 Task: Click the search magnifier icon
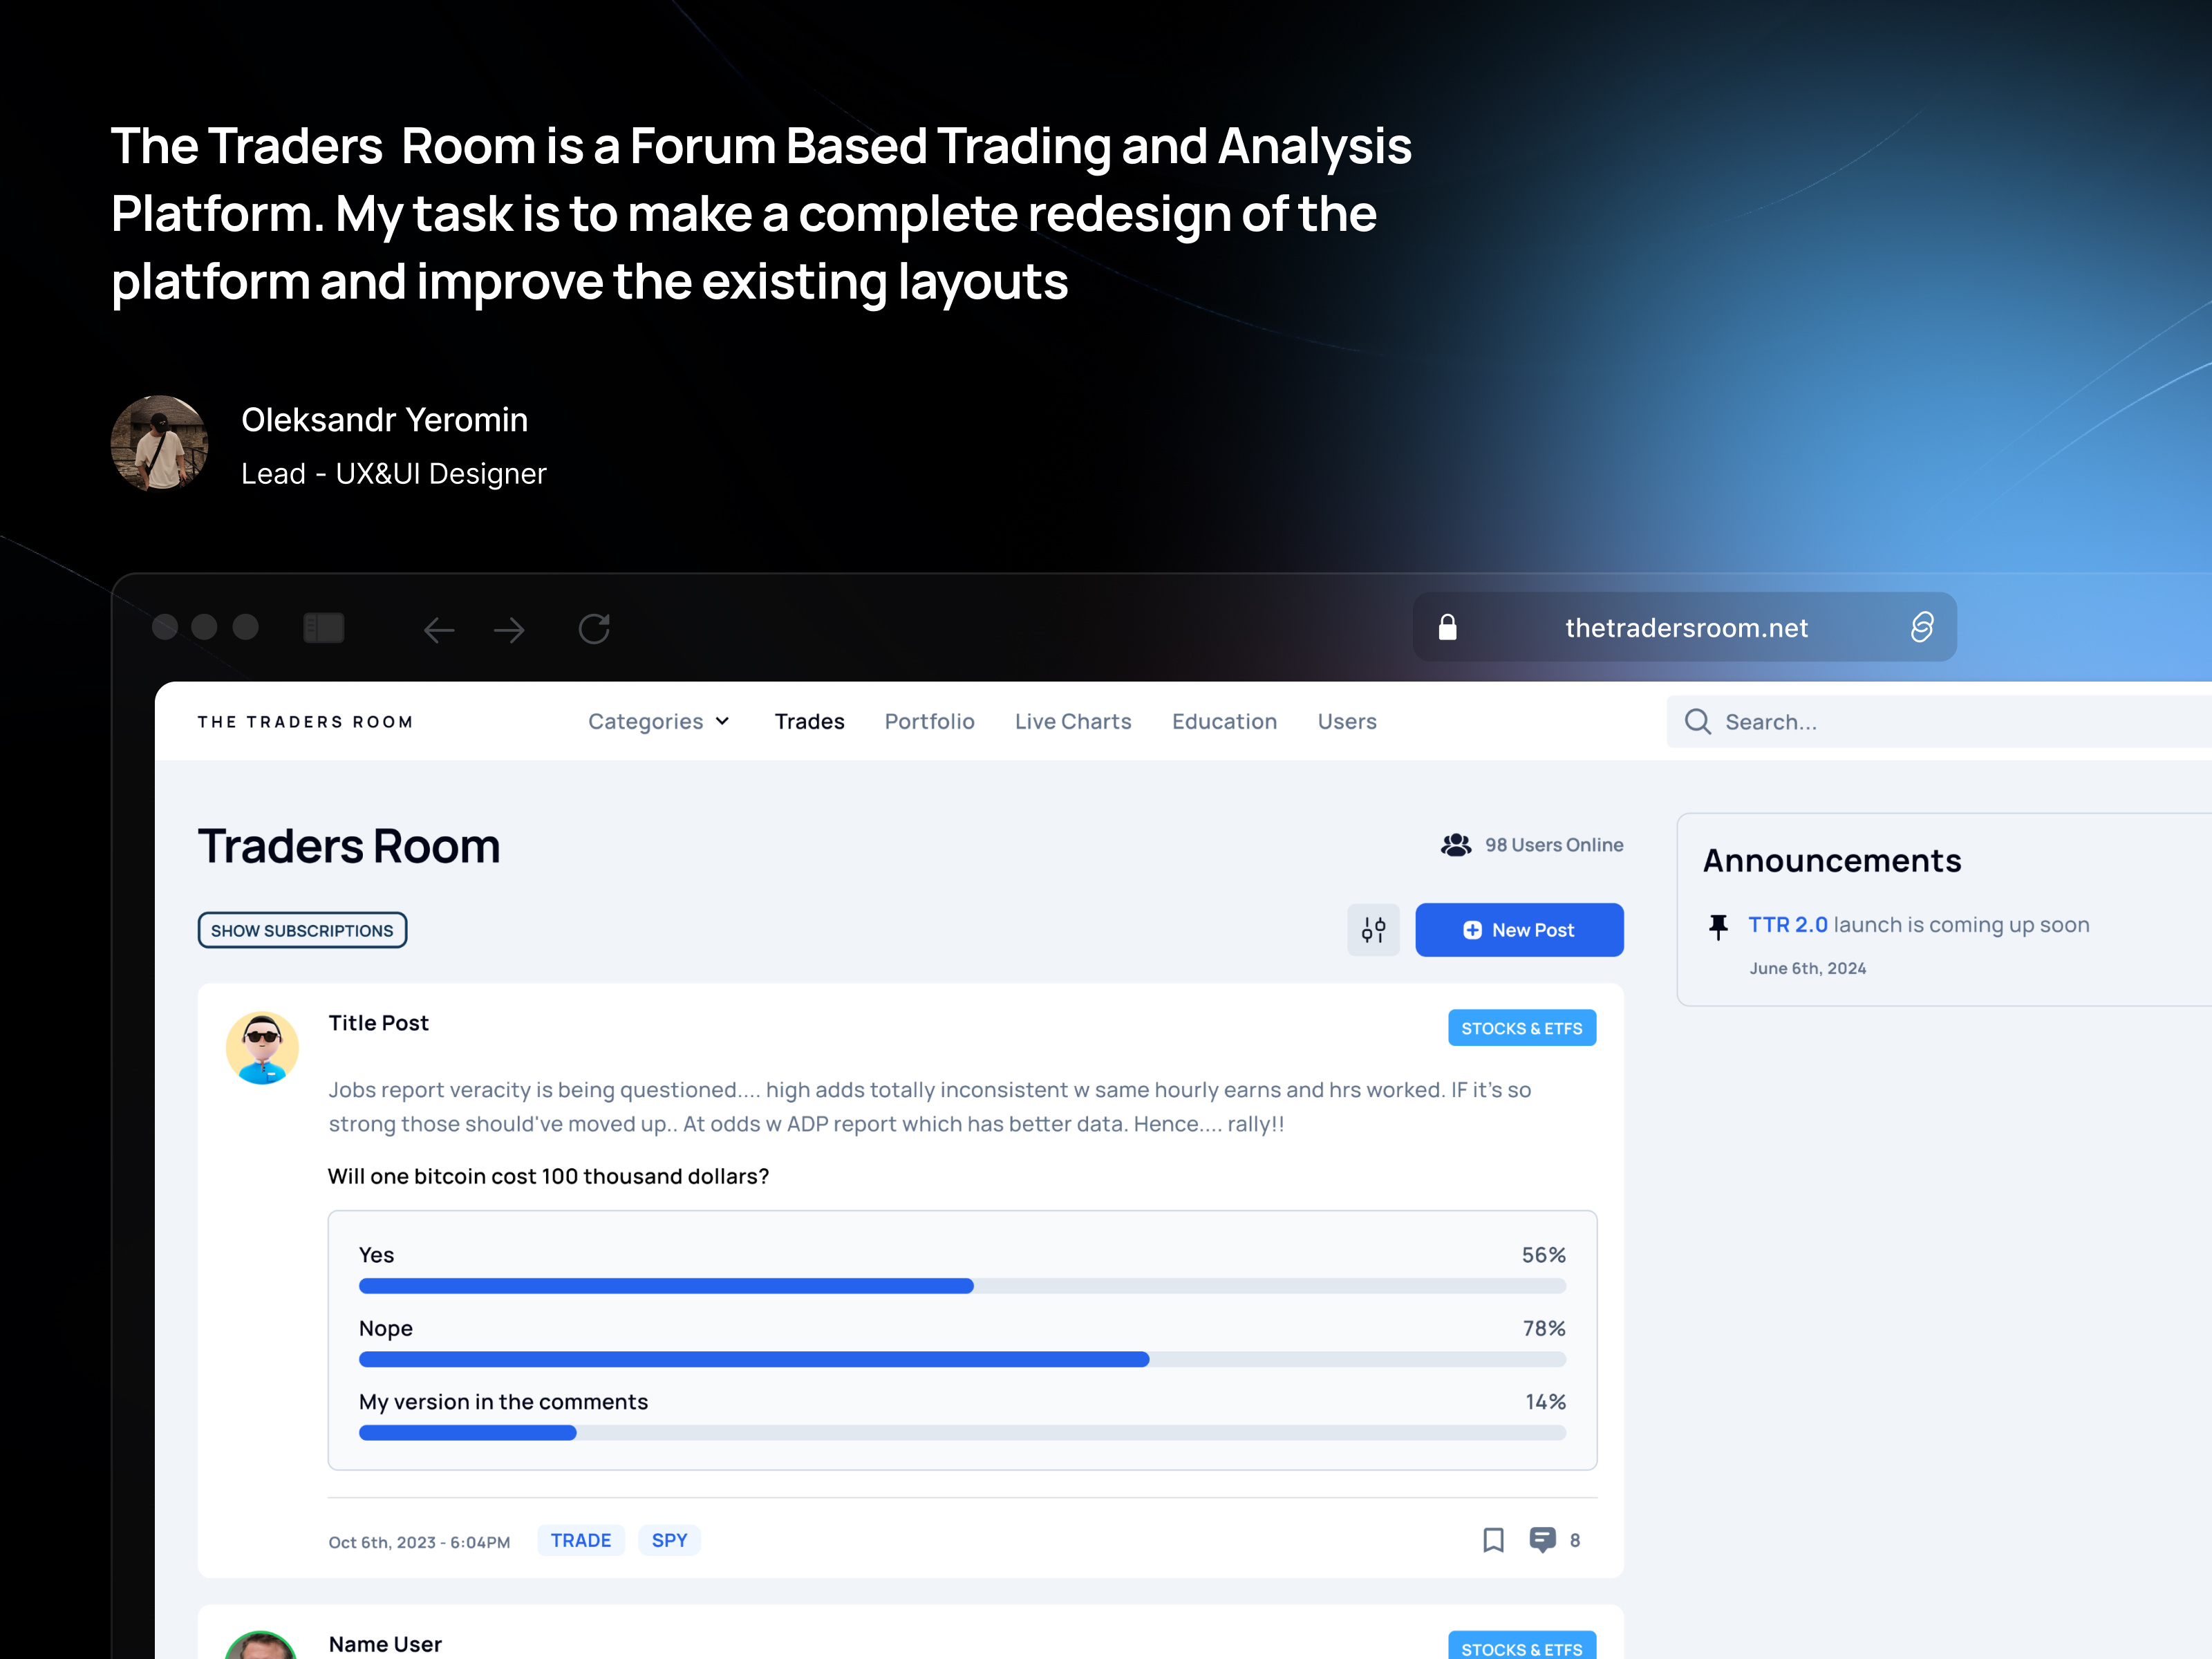coord(1698,721)
